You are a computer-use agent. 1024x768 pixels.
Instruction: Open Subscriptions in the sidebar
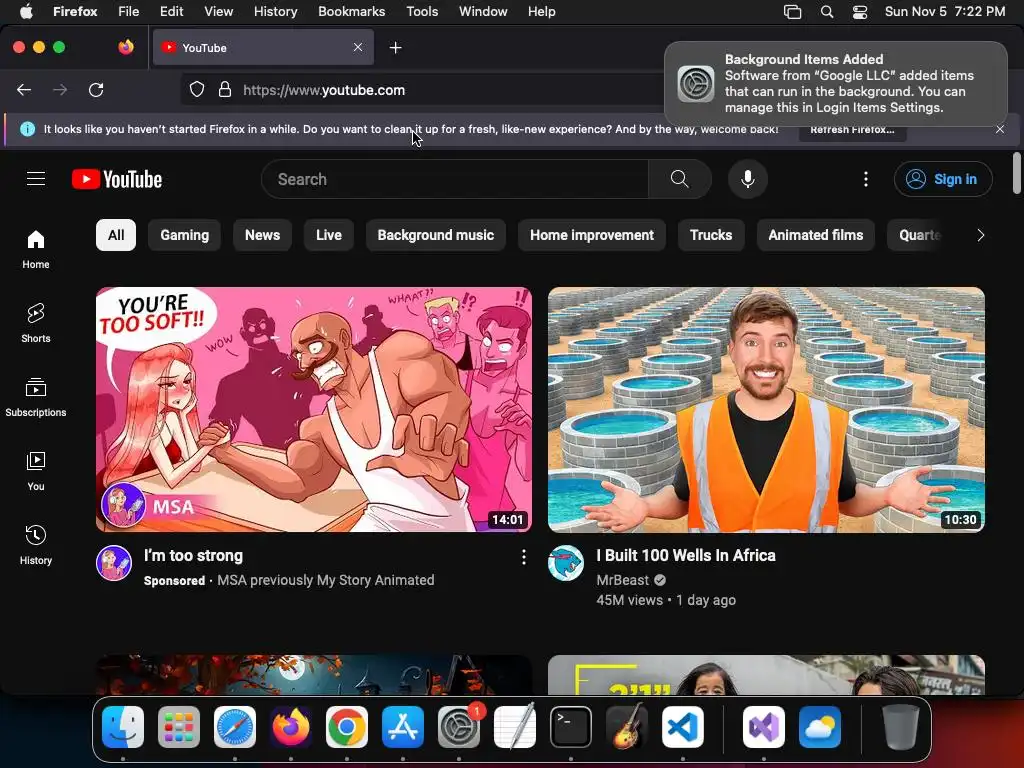(36, 397)
